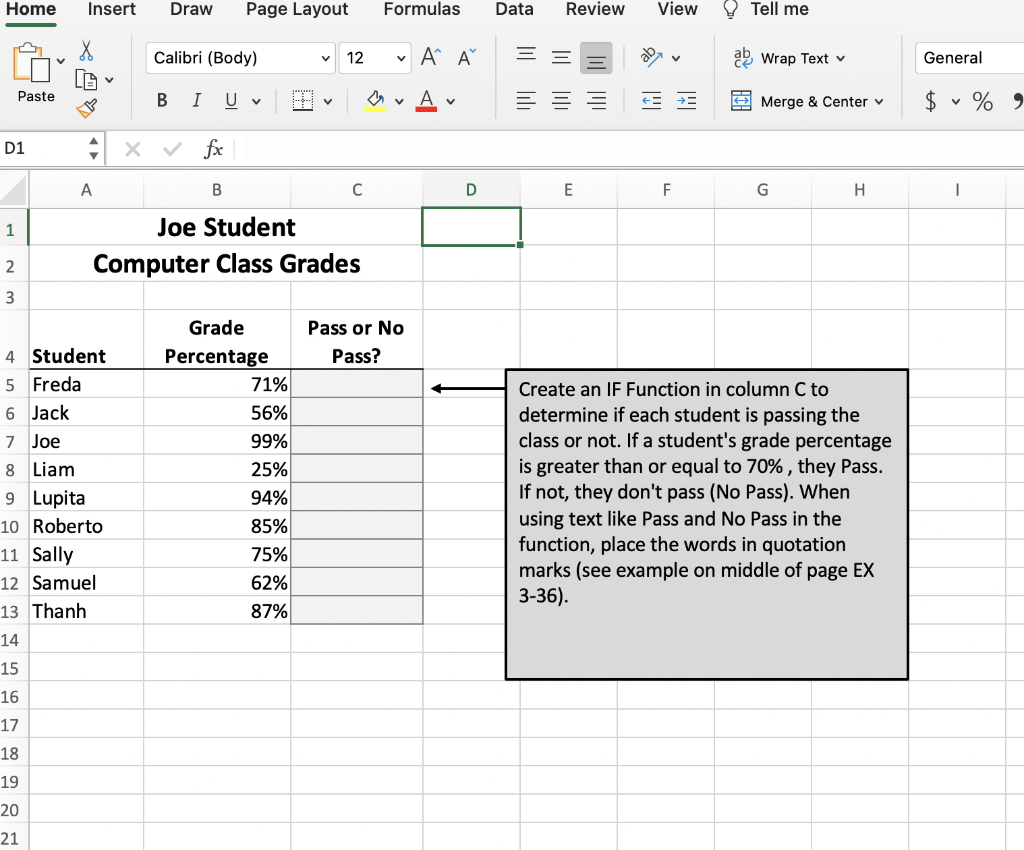Open the font family dropdown
This screenshot has height=850, width=1024.
pyautogui.click(x=325, y=58)
